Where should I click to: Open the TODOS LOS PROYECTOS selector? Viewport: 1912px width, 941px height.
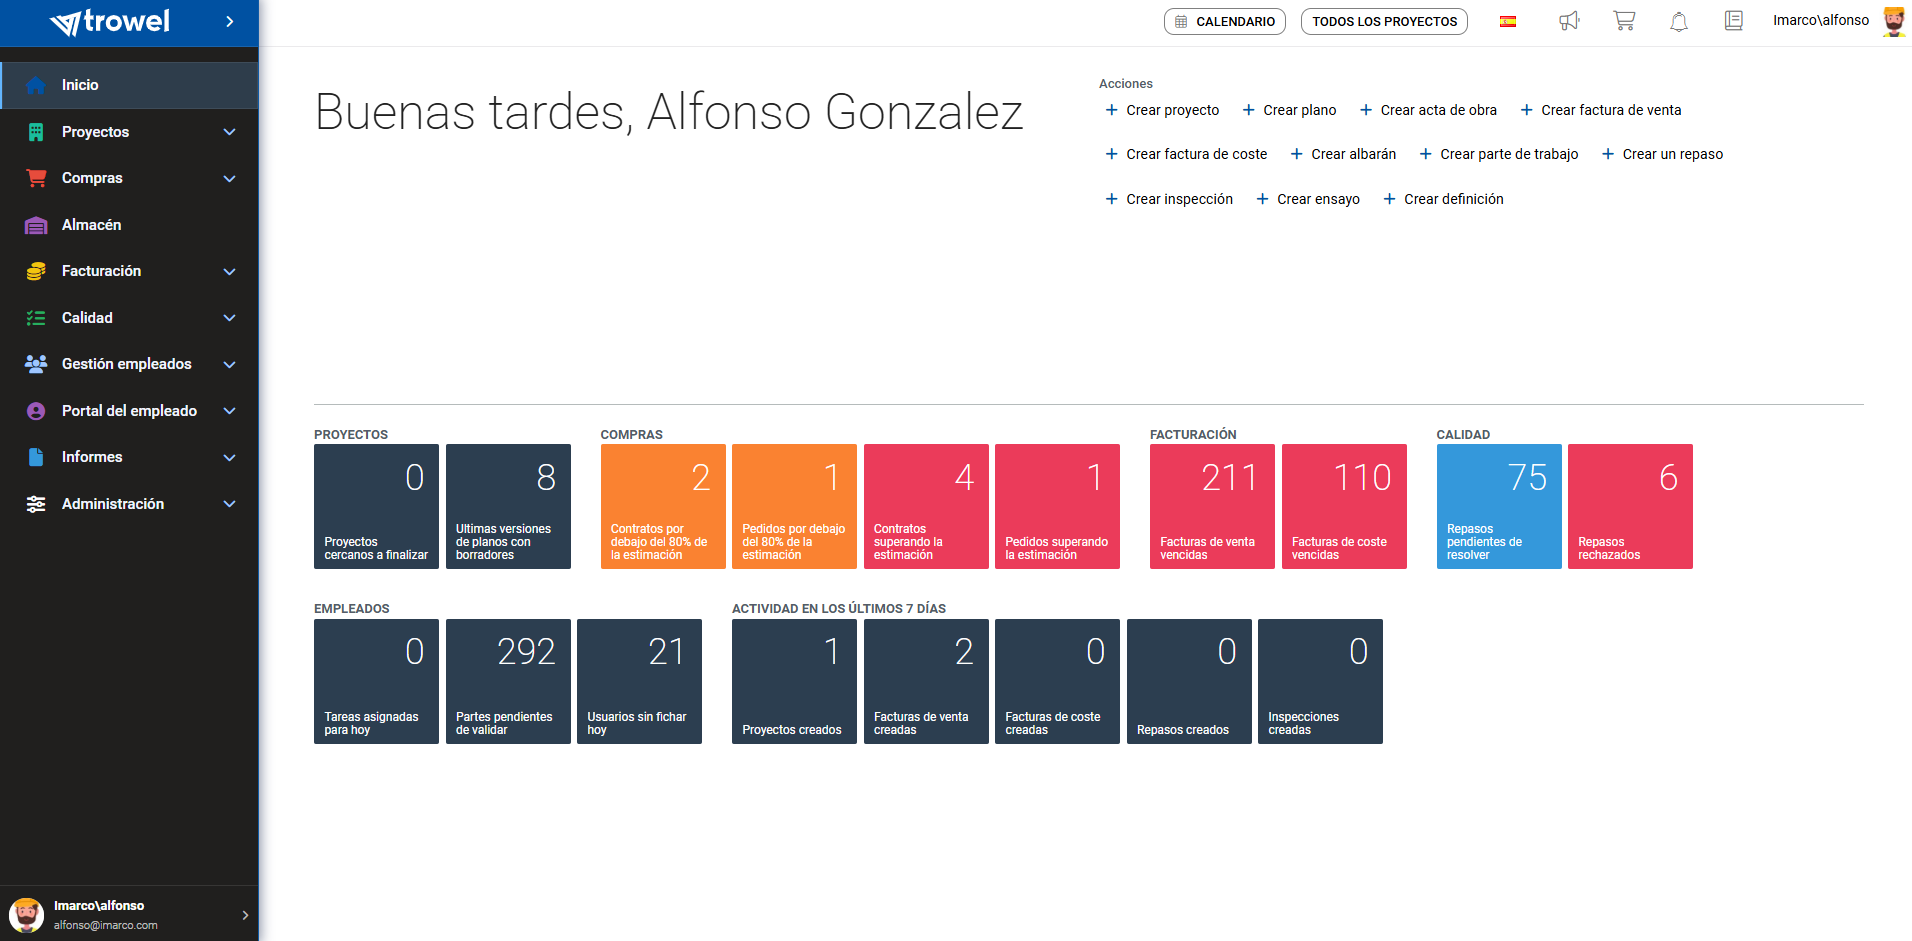tap(1384, 21)
